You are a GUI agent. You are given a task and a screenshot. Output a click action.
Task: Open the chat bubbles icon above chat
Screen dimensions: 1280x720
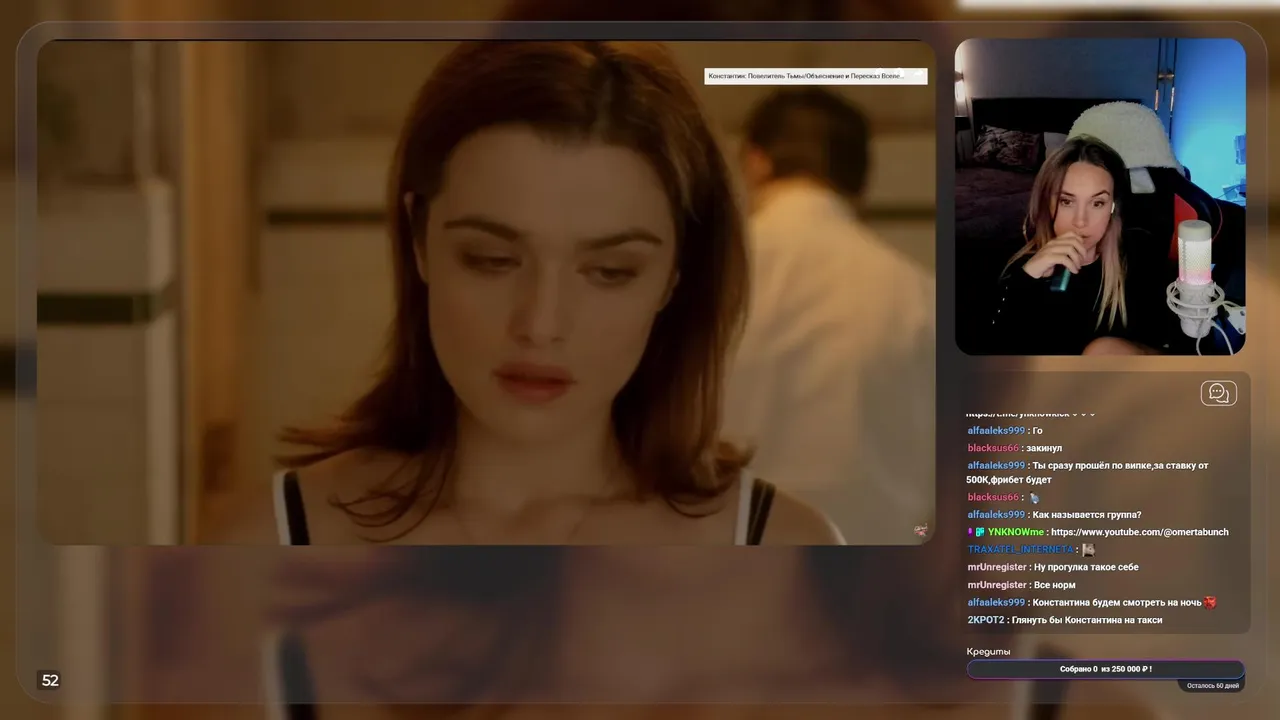(x=1218, y=393)
